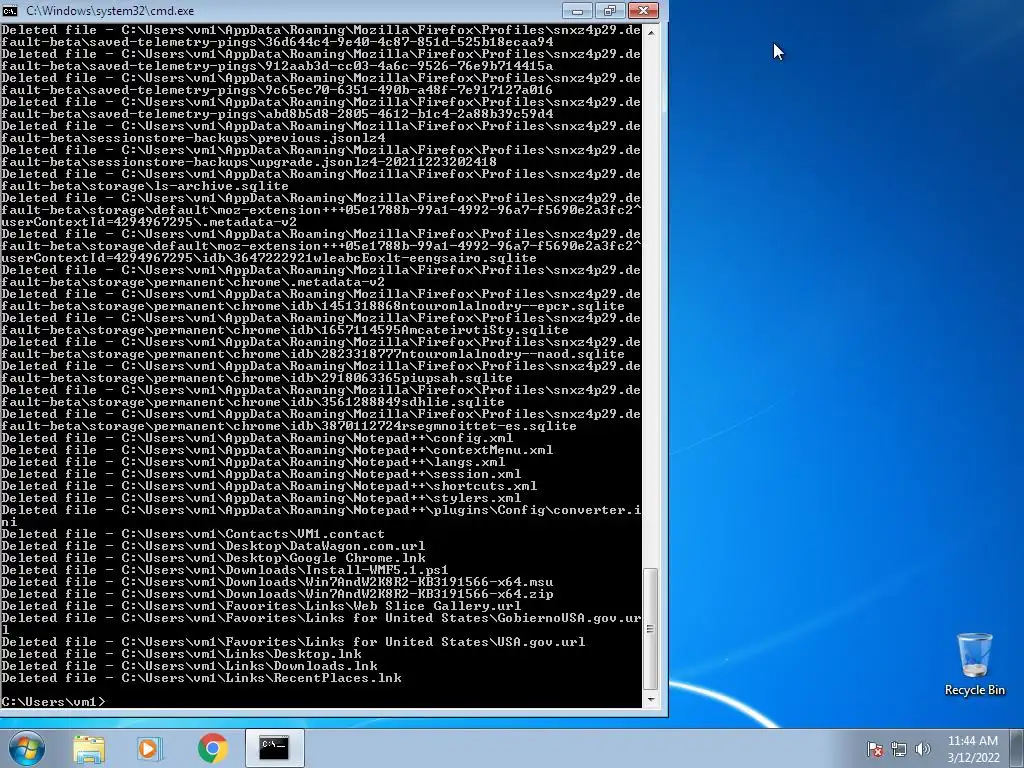Image resolution: width=1024 pixels, height=768 pixels.
Task: Click the C:\Users\vm1> command prompt line
Action: [x=53, y=702]
